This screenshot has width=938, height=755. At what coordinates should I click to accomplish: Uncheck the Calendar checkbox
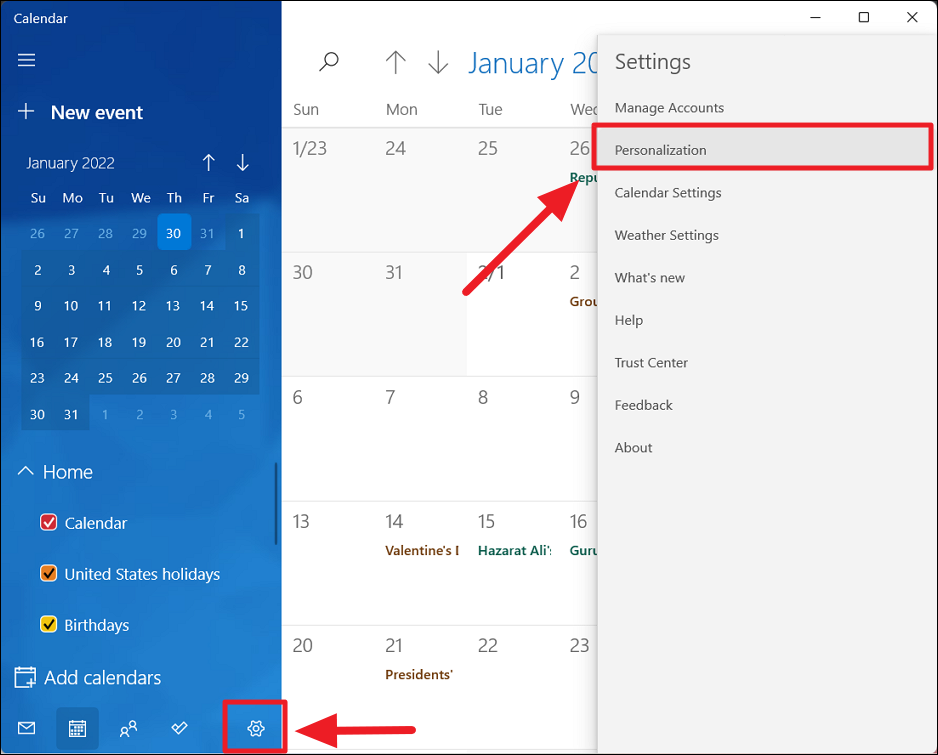[x=48, y=522]
